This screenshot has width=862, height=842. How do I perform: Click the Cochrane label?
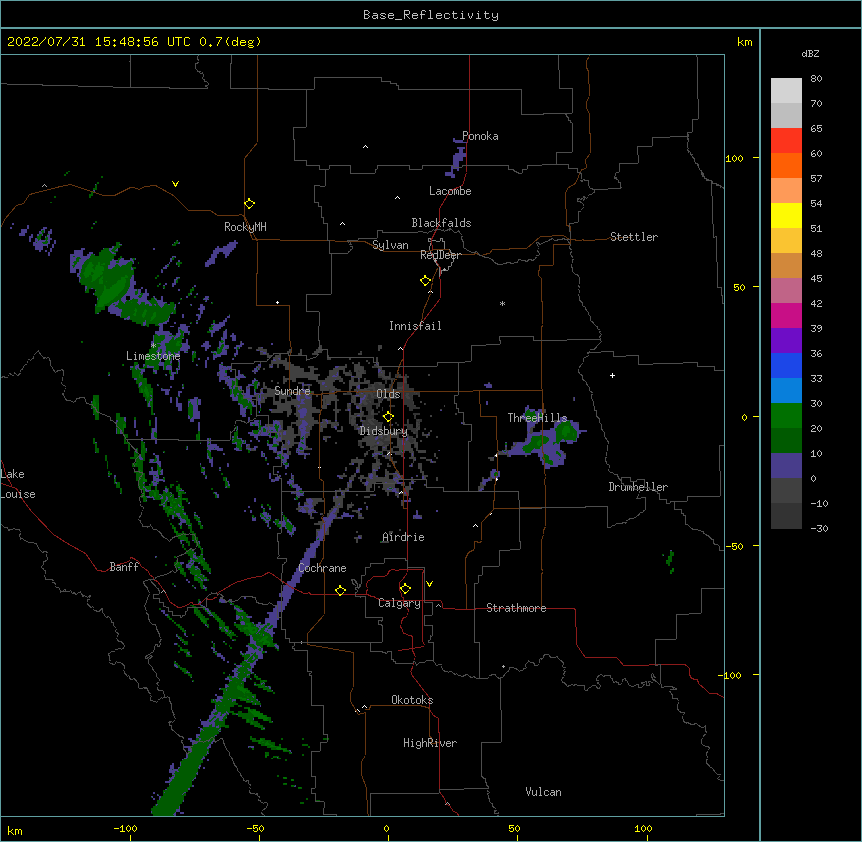pos(322,568)
